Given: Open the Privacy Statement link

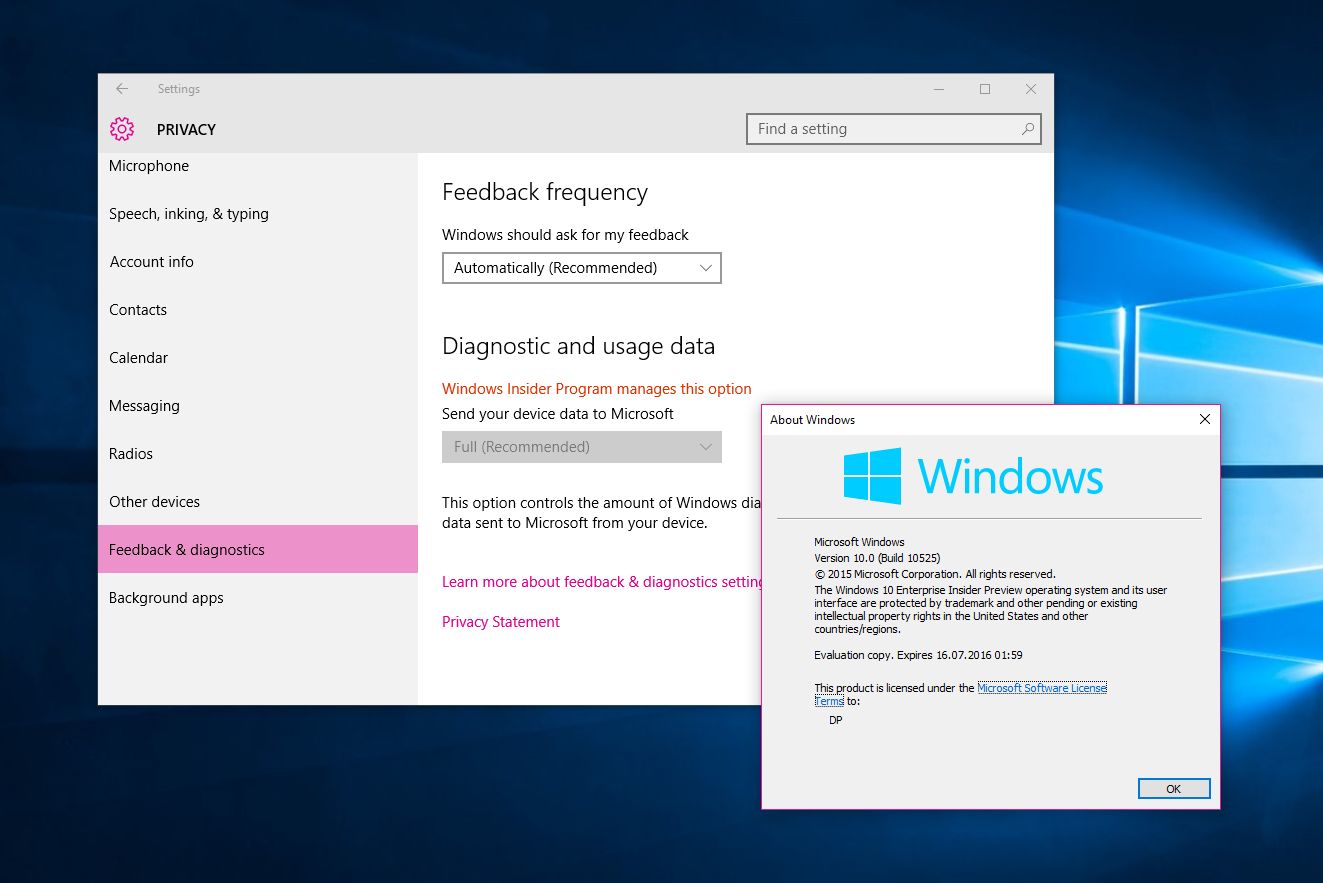Looking at the screenshot, I should (501, 622).
